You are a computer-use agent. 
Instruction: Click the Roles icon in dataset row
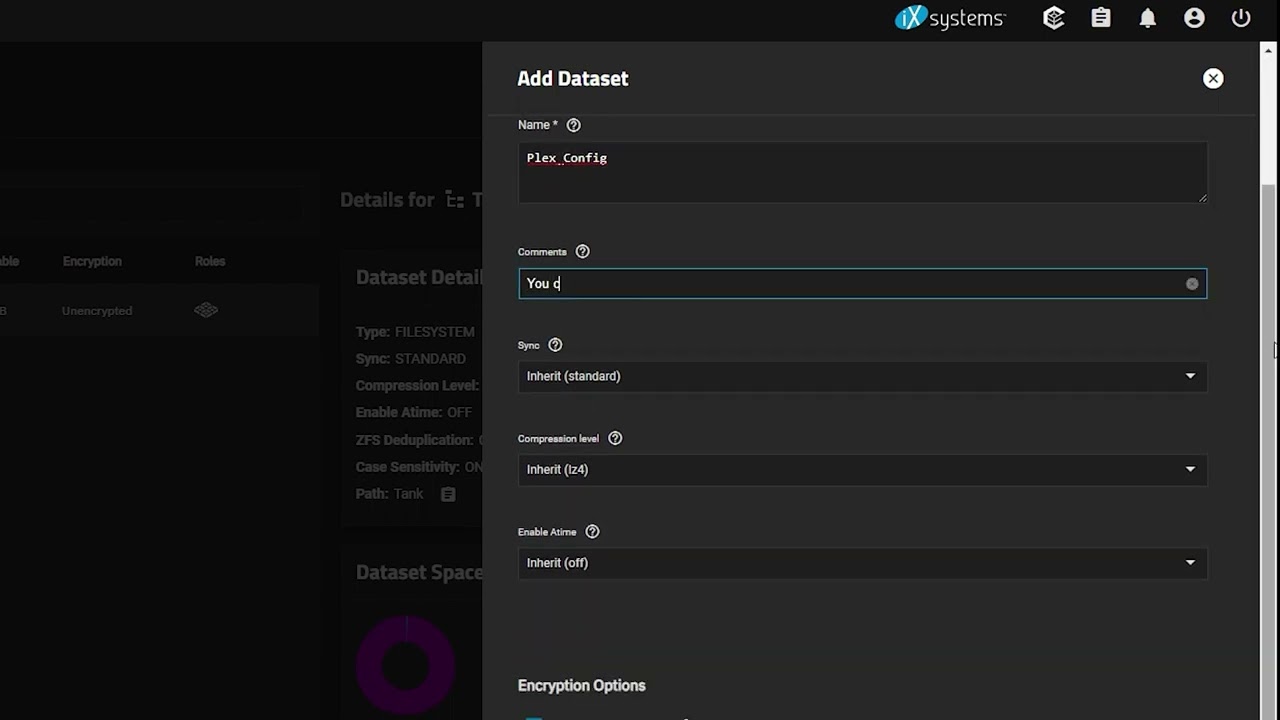point(206,310)
